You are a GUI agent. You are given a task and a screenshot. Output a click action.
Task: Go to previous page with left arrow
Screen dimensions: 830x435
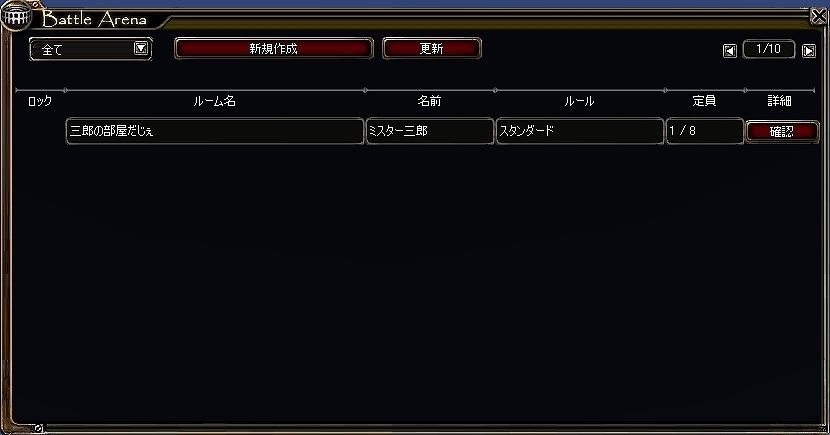tap(730, 51)
